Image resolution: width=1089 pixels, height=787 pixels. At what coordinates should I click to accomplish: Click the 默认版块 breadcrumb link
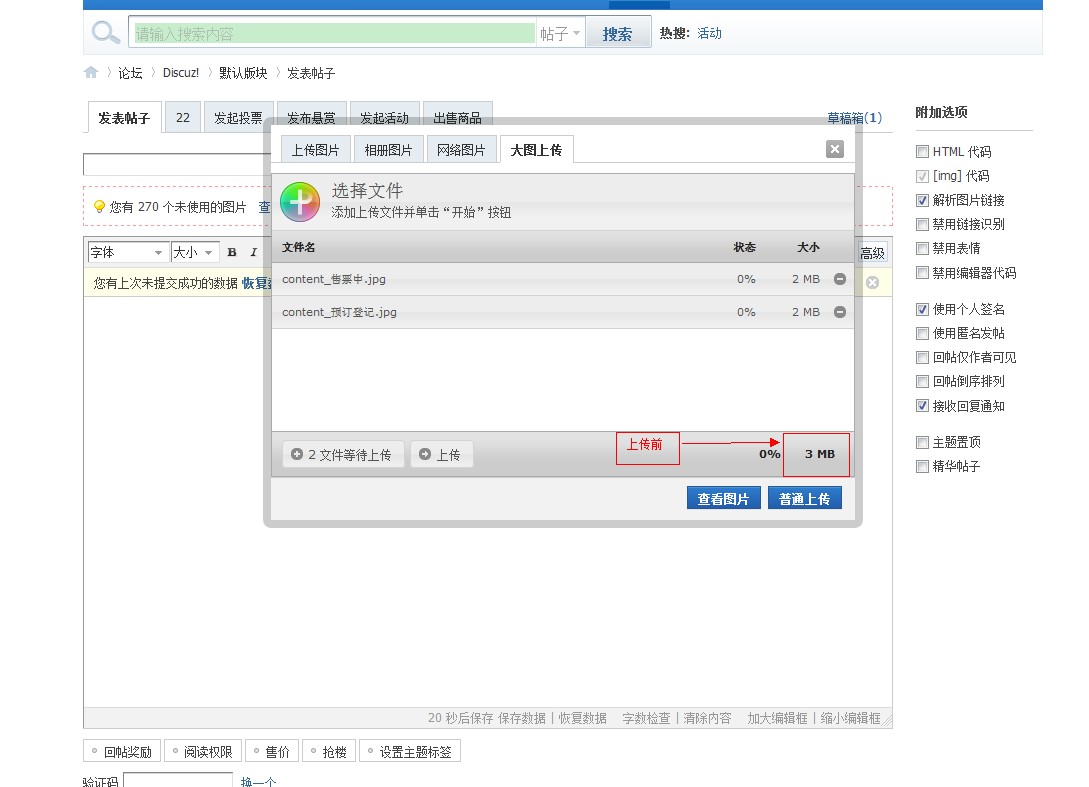tap(243, 72)
